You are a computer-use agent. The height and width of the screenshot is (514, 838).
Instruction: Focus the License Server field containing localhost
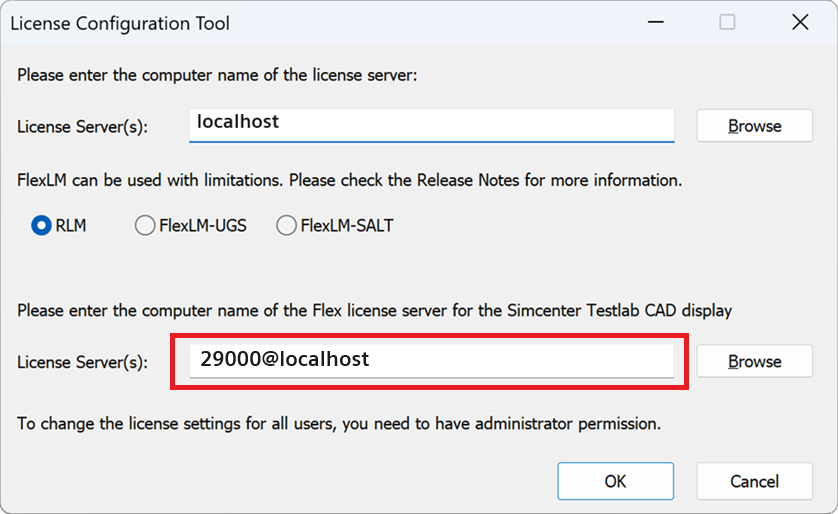coord(431,126)
